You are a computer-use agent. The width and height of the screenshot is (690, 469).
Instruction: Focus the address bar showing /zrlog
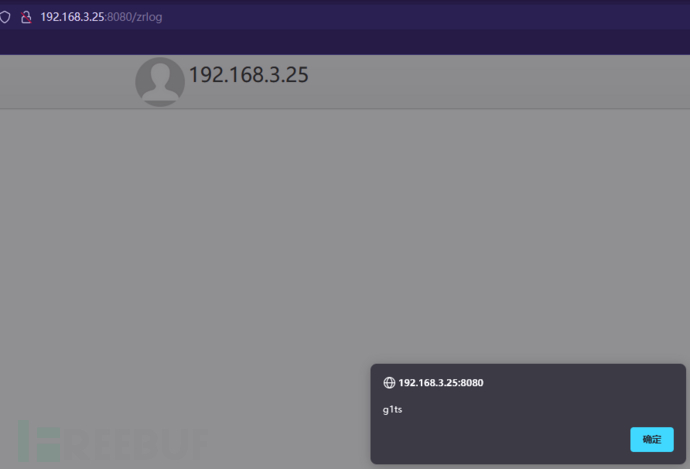[x=345, y=17]
